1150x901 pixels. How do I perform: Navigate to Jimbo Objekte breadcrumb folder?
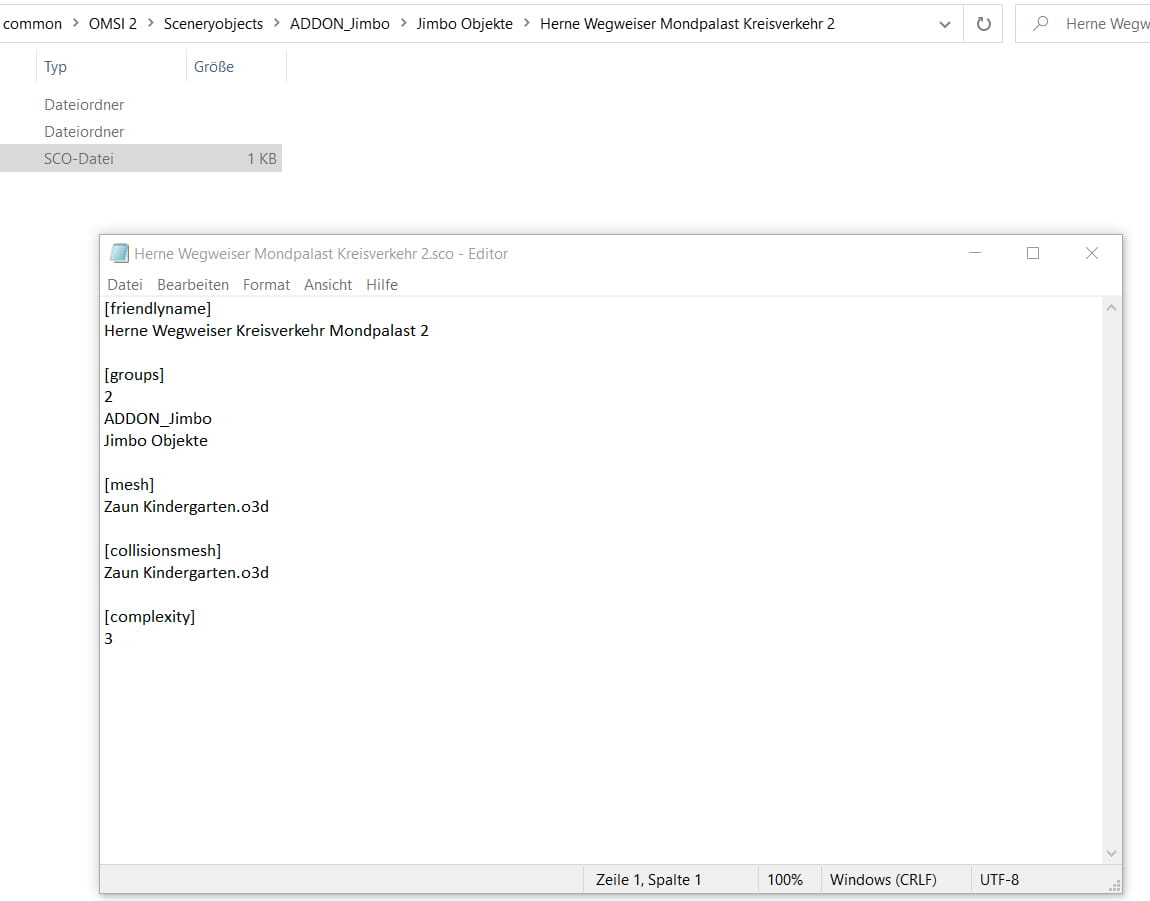tap(464, 24)
